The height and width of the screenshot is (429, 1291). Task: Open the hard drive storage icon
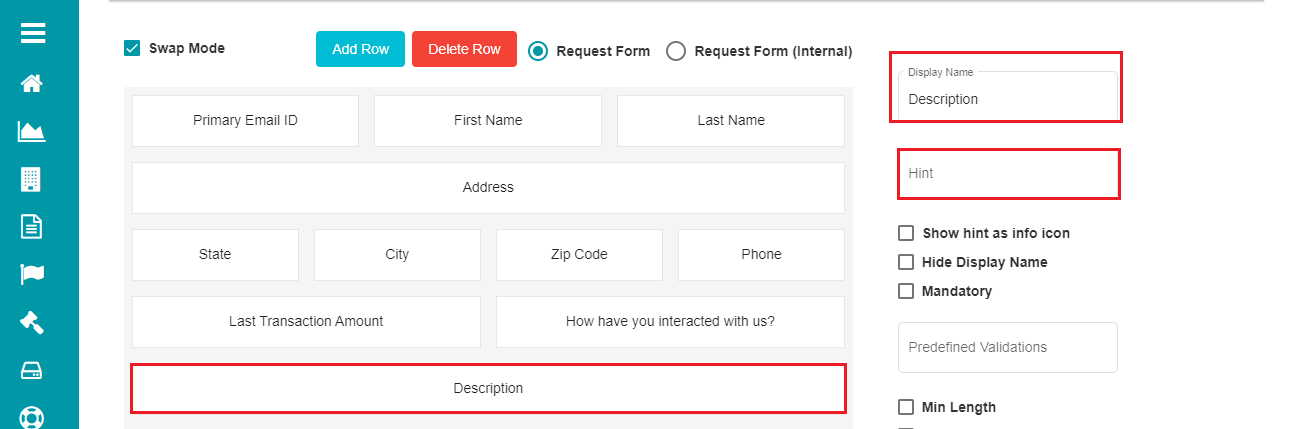32,371
